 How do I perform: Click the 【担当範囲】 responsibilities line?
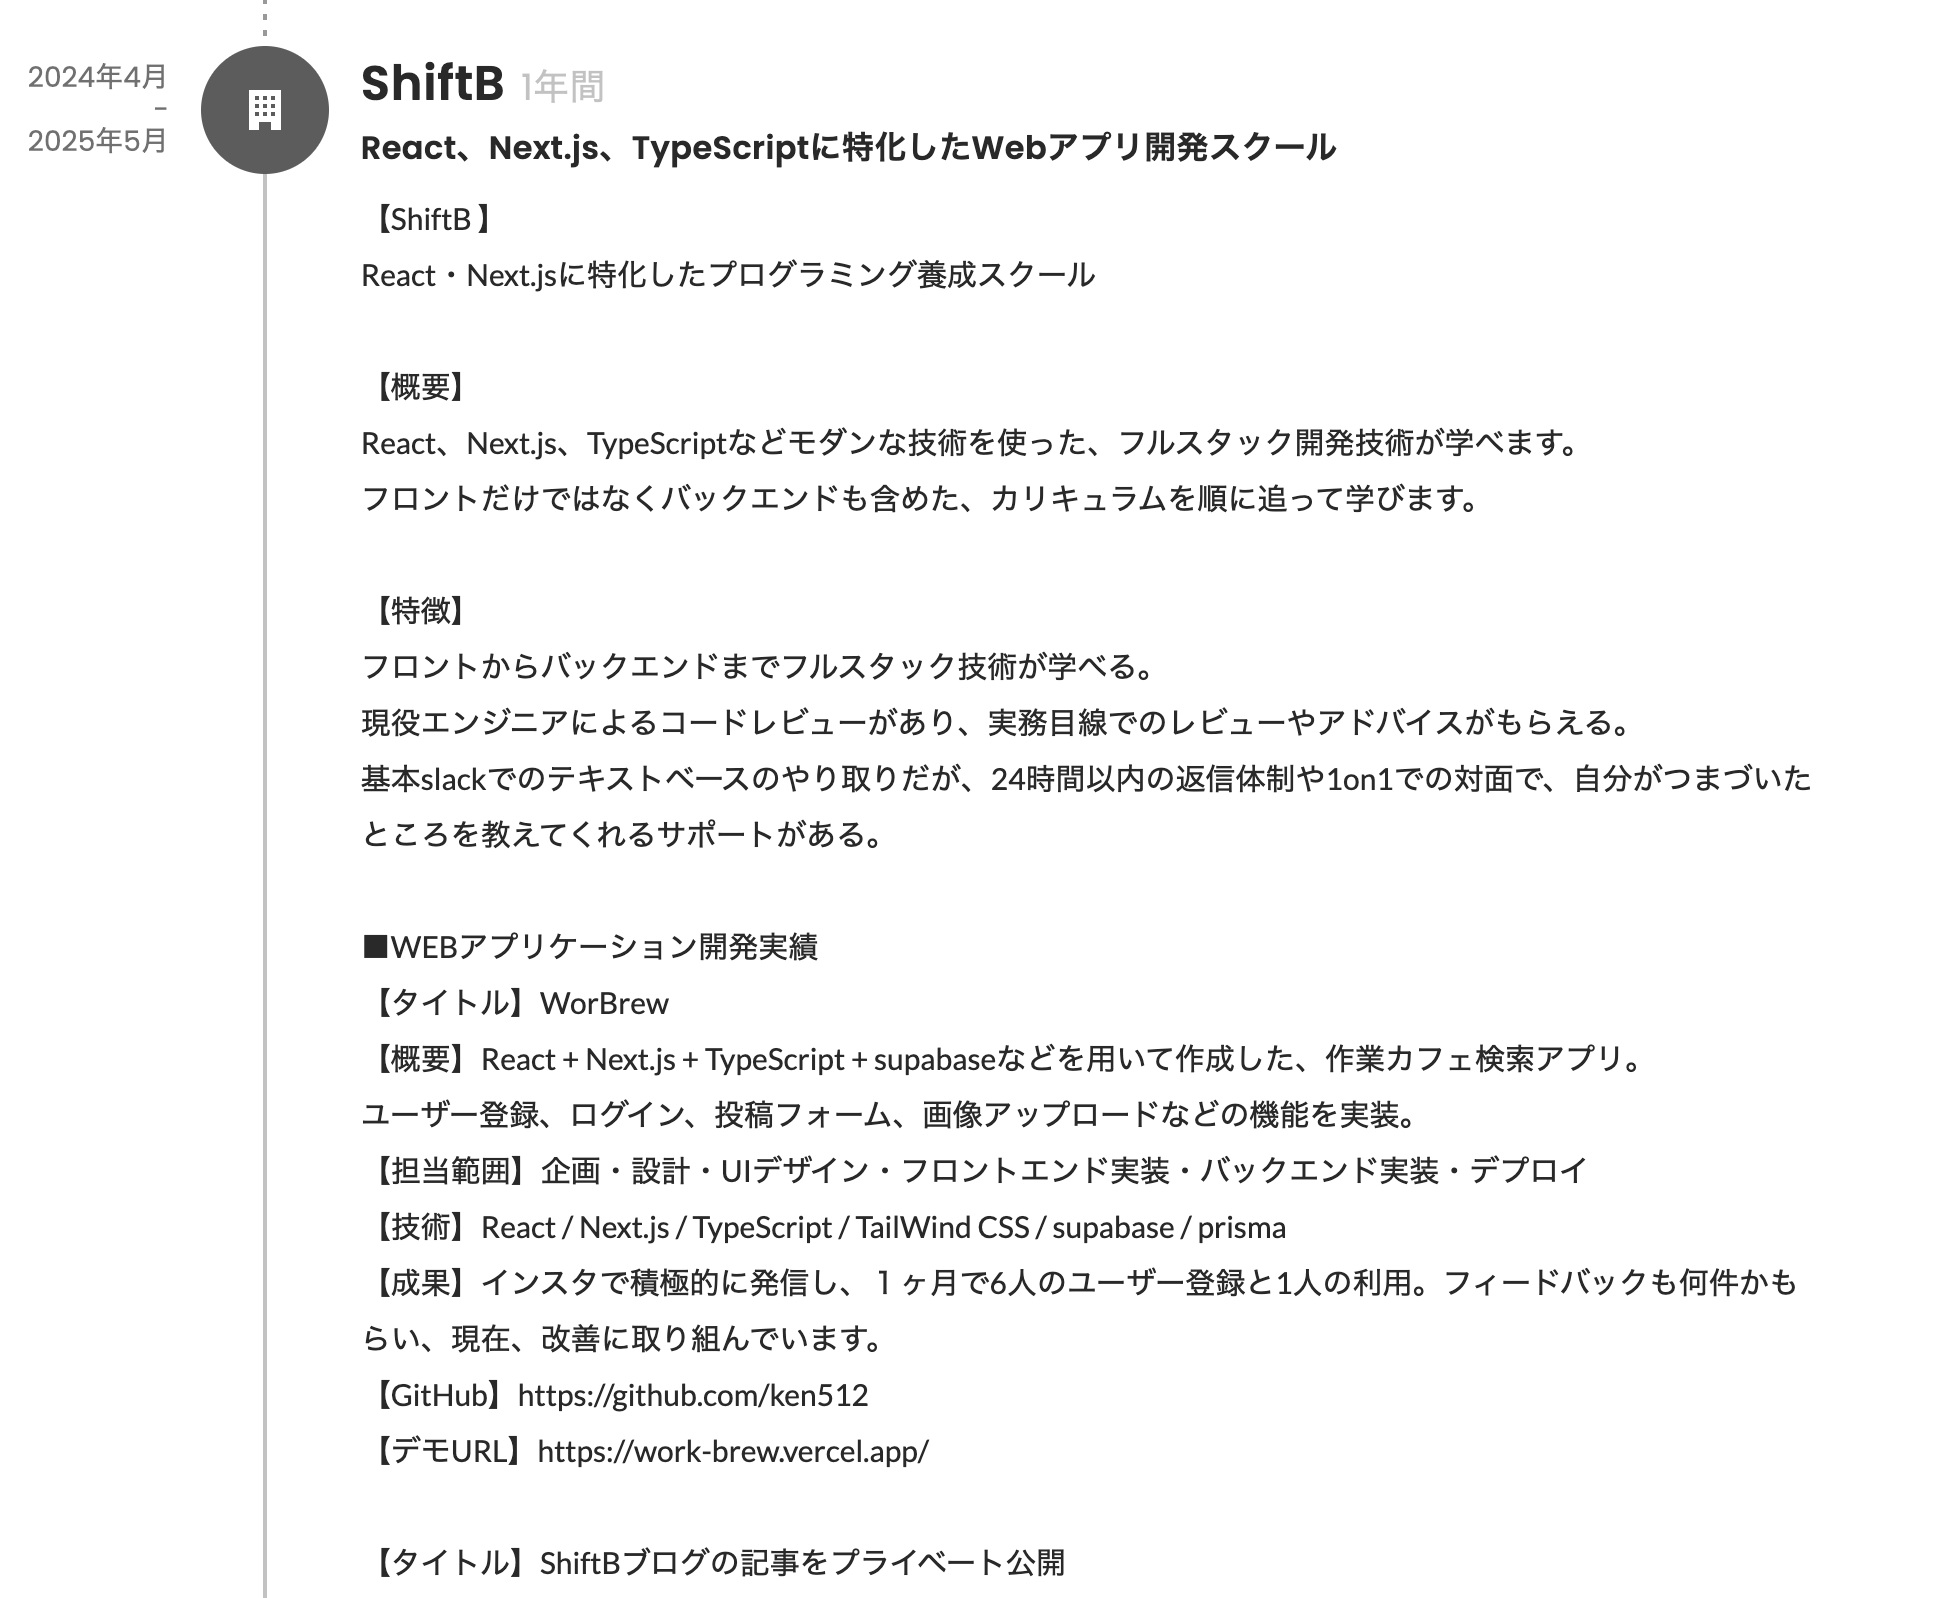[x=974, y=1171]
